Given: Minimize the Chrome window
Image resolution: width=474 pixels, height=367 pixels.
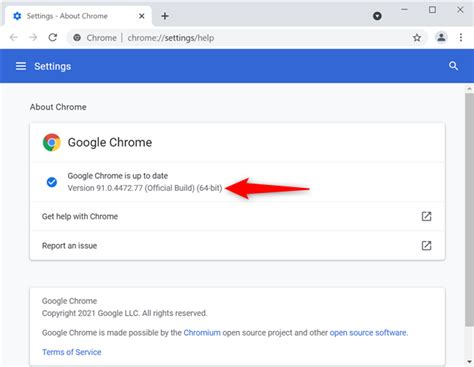Looking at the screenshot, I should click(404, 10).
